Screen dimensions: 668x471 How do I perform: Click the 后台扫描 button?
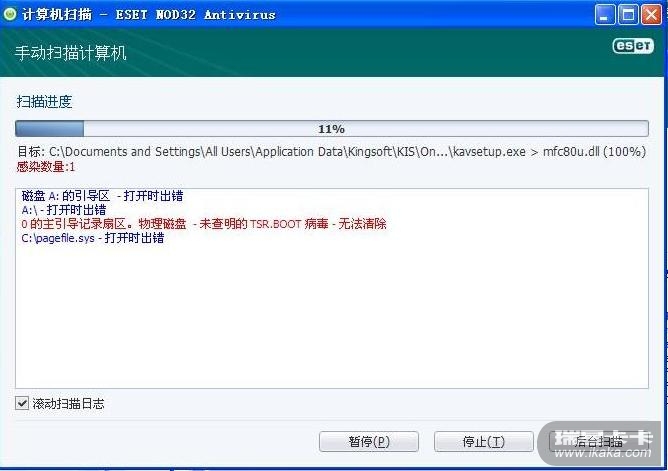pos(599,442)
